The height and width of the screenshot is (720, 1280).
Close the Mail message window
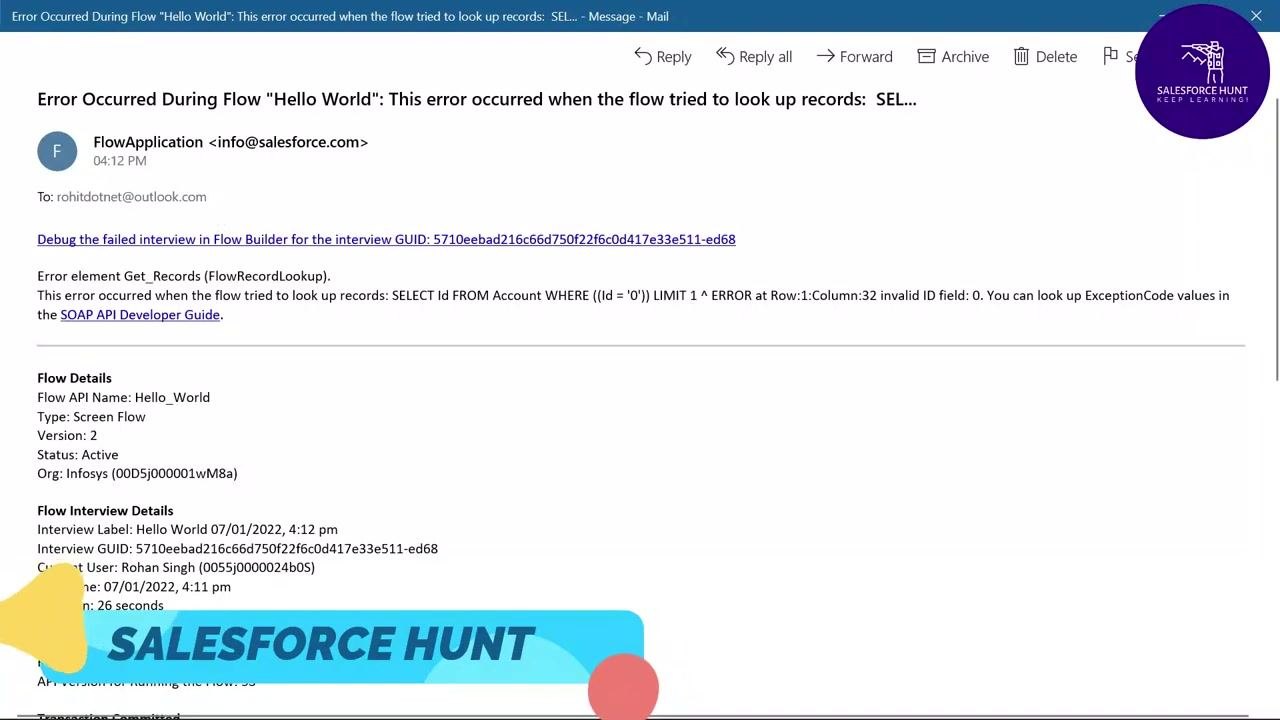tap(1256, 16)
